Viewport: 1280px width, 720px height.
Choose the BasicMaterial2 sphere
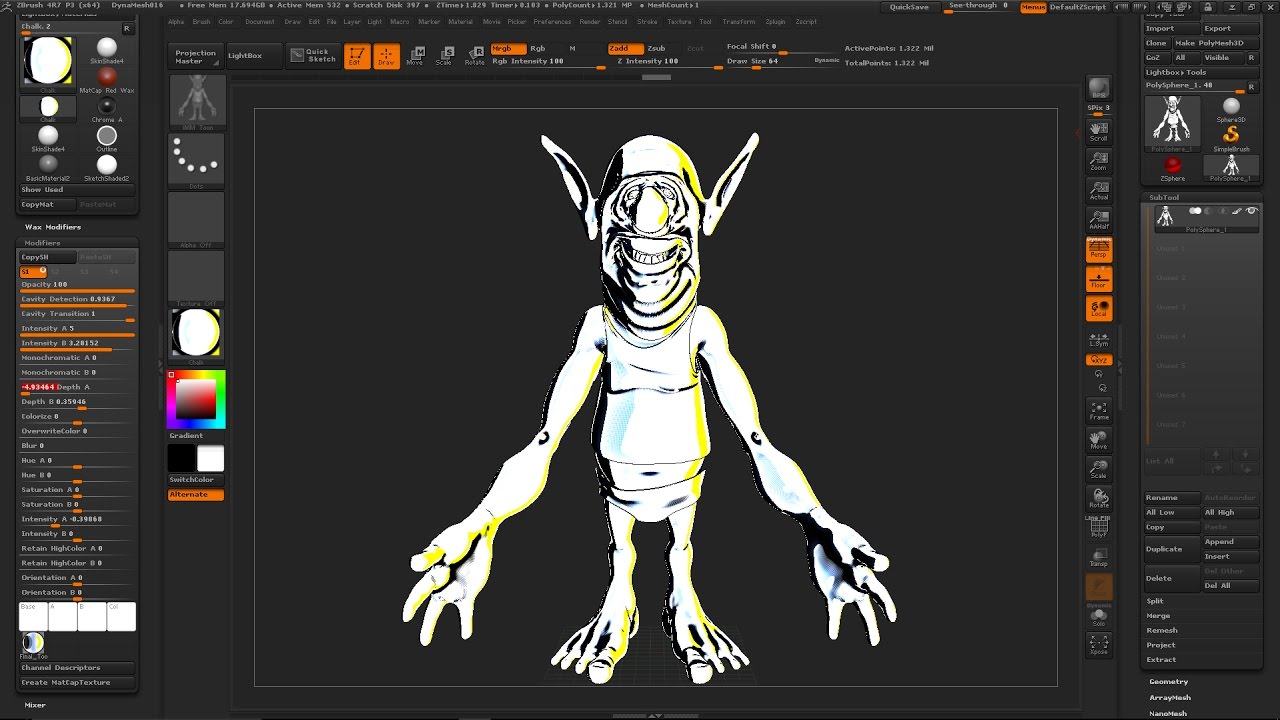(x=48, y=168)
